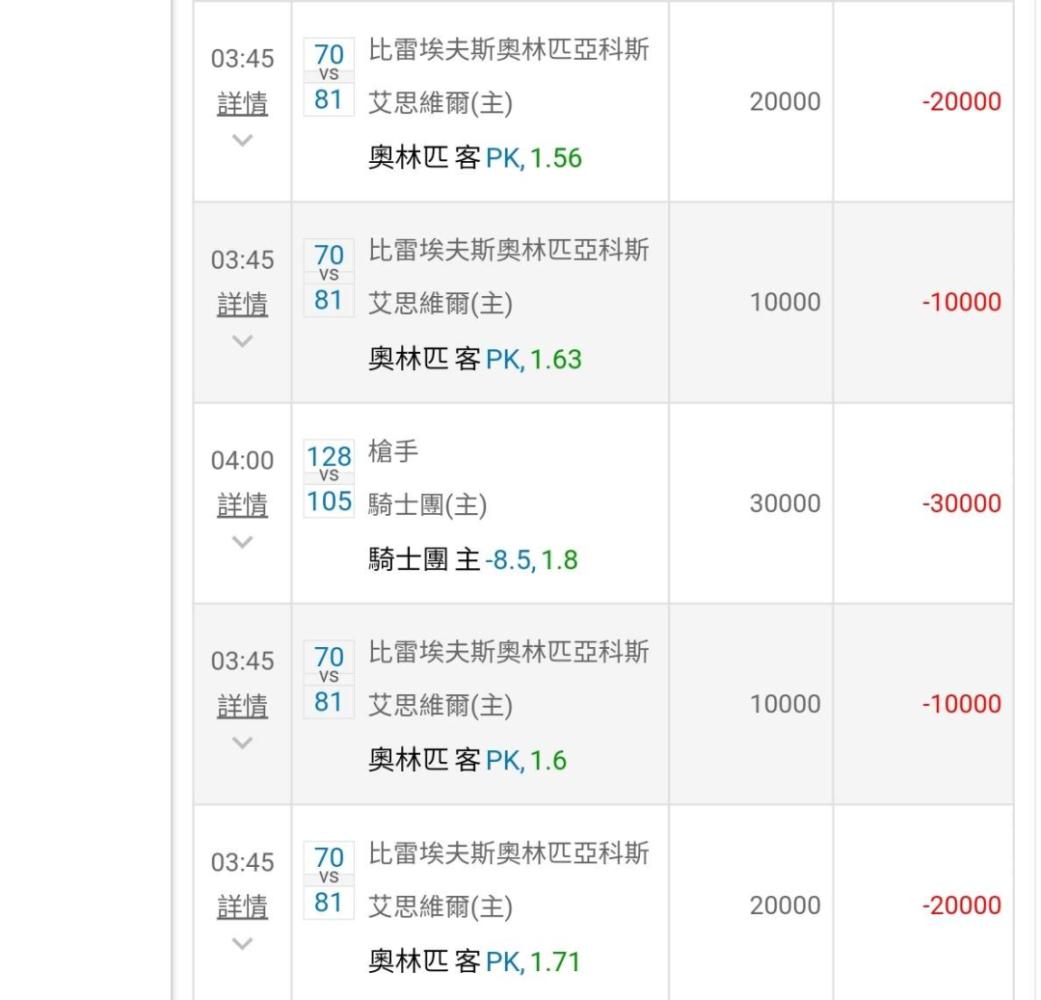The height and width of the screenshot is (1000, 1041).
Task: Select the 奧林匹 客 PK, 1.56 bet text
Action: 475,158
